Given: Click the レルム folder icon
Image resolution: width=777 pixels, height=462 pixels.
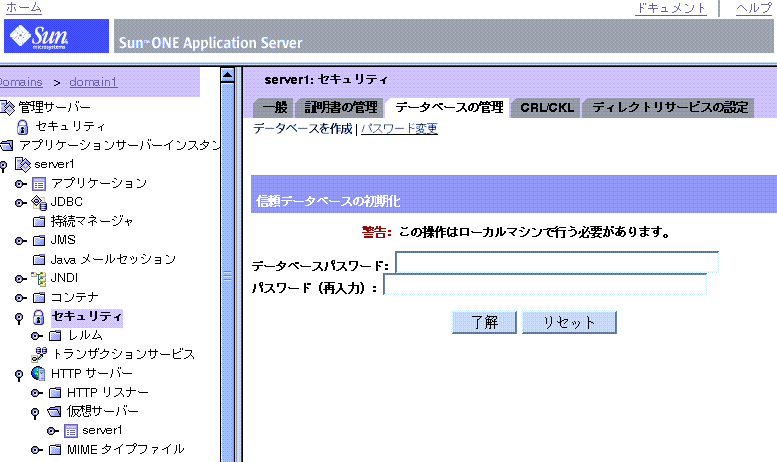Looking at the screenshot, I should tap(55, 336).
